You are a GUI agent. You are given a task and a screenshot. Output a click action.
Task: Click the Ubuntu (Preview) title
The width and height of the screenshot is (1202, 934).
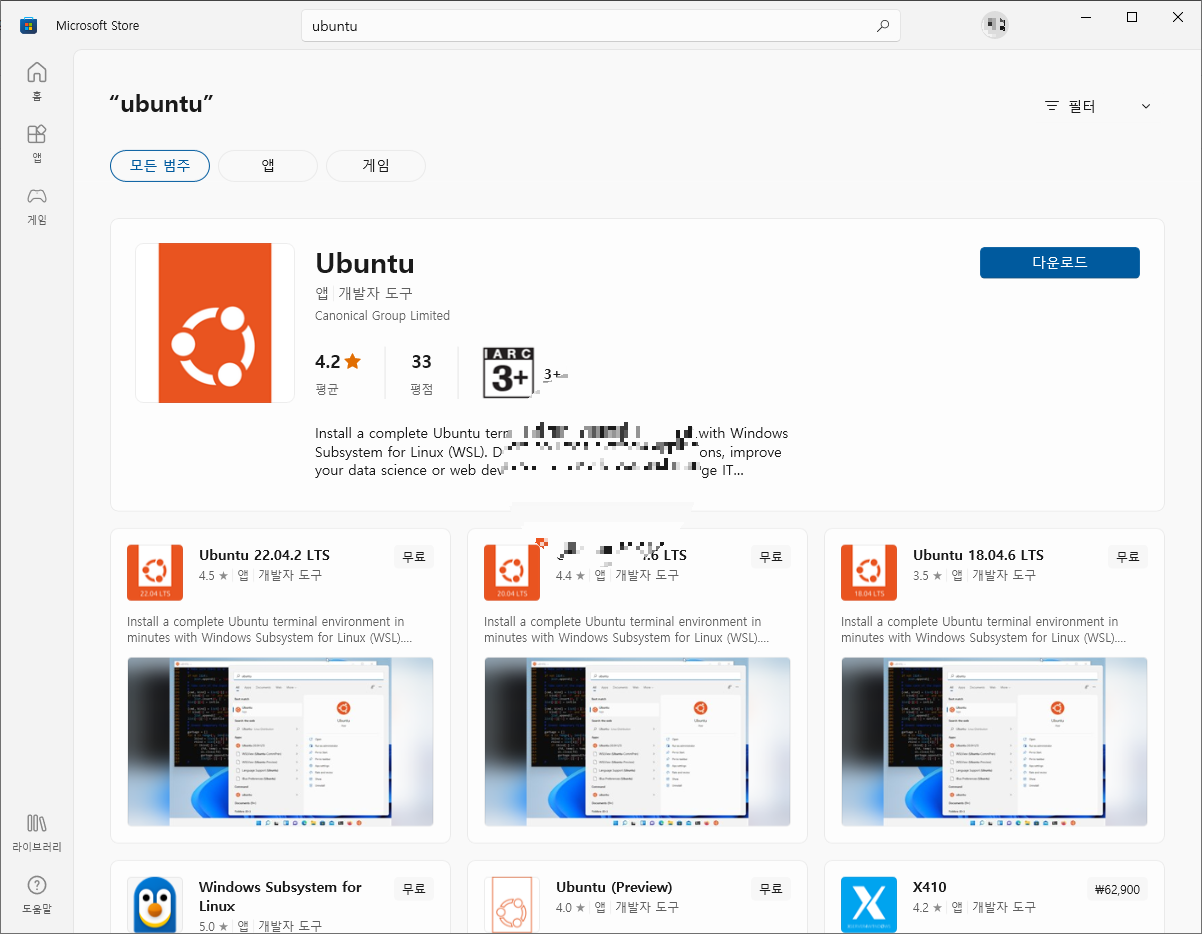click(x=614, y=887)
